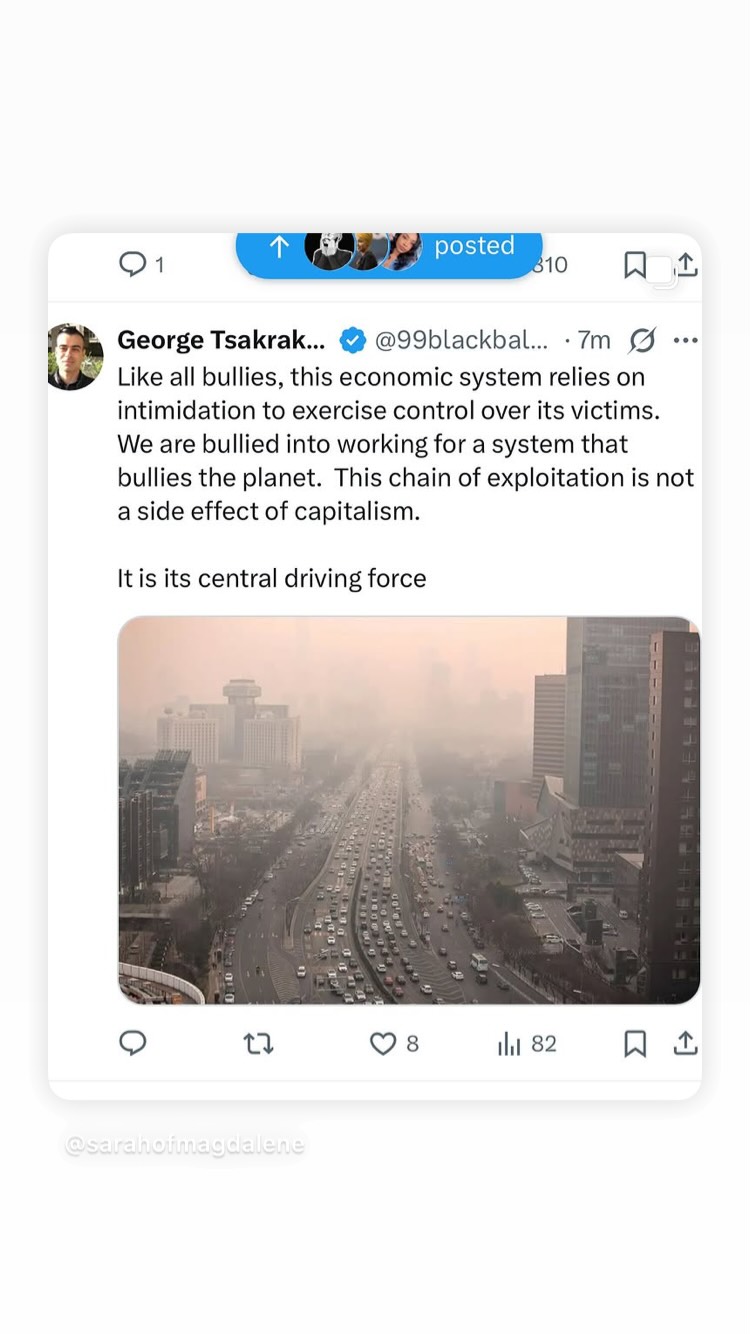View analytics showing 82 views

(x=527, y=1044)
